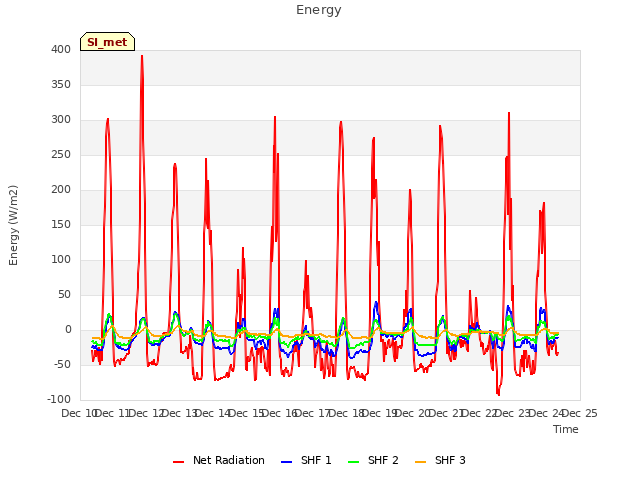The width and height of the screenshot is (640, 480).
Task: Click the Dec 10 x-axis tick label
Action: coord(78,414)
